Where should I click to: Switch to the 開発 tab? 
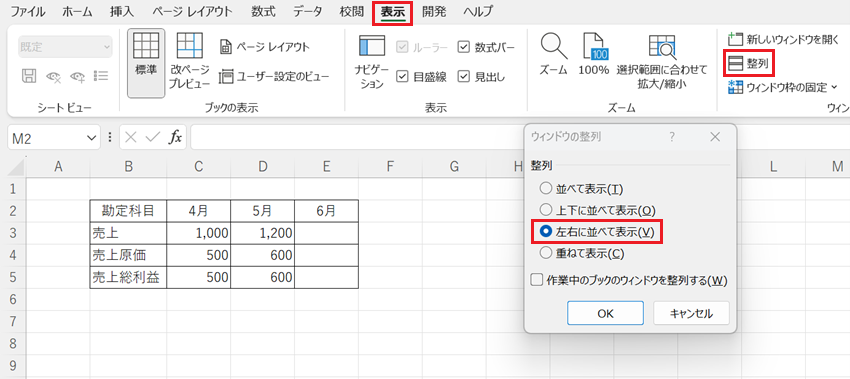pyautogui.click(x=435, y=12)
